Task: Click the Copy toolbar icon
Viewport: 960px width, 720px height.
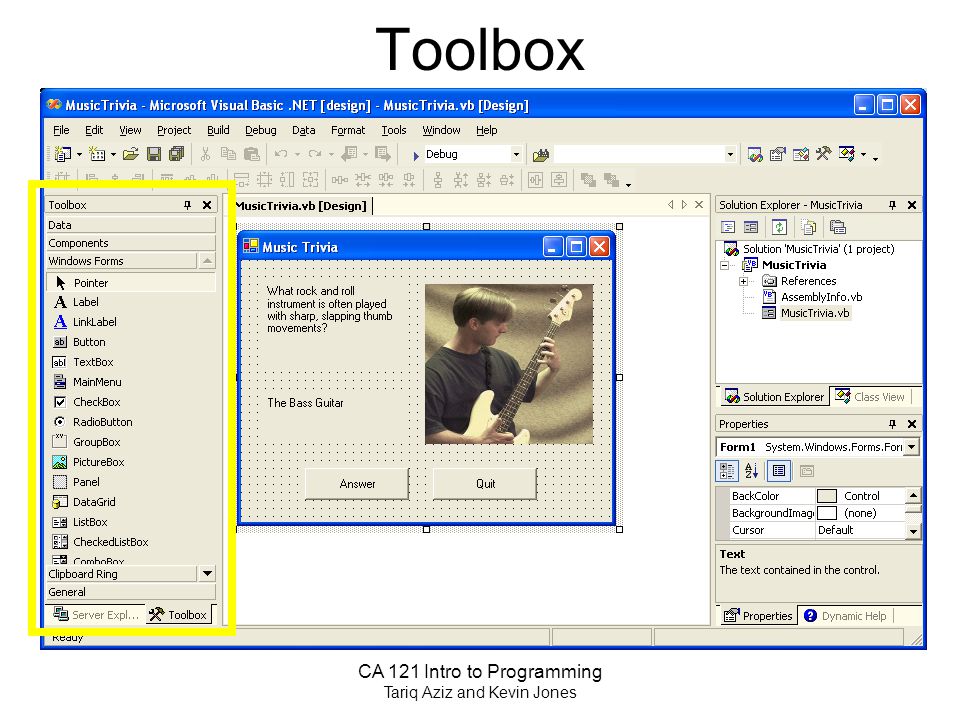Action: tap(228, 154)
